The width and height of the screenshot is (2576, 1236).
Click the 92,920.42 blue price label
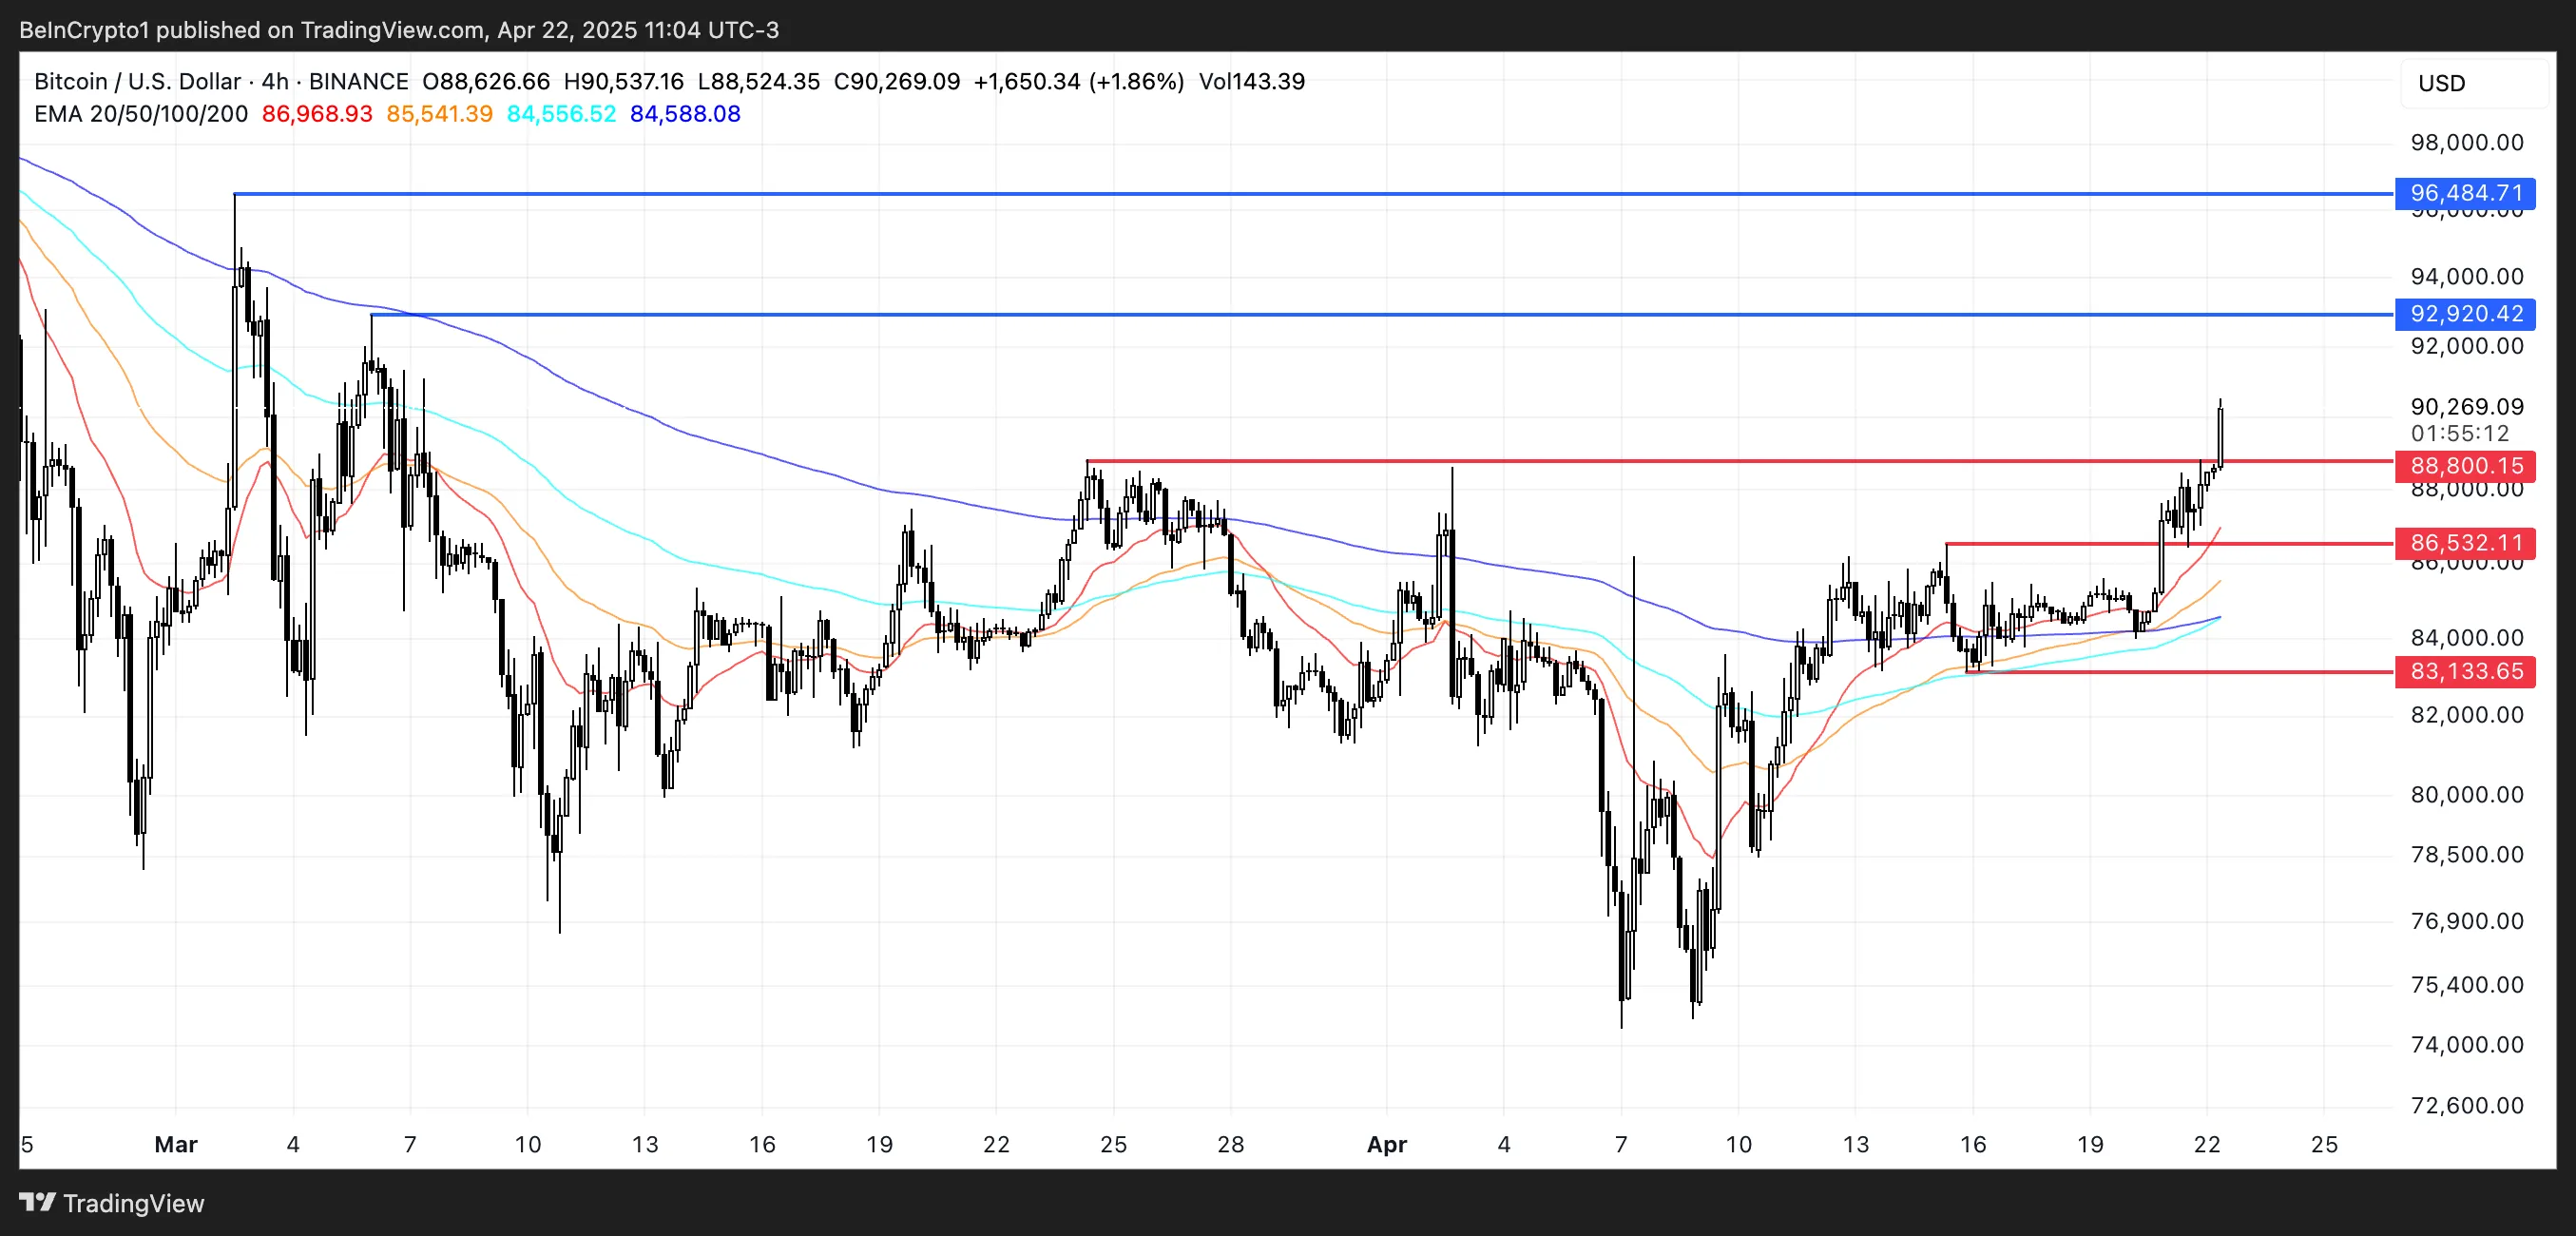pyautogui.click(x=2465, y=314)
